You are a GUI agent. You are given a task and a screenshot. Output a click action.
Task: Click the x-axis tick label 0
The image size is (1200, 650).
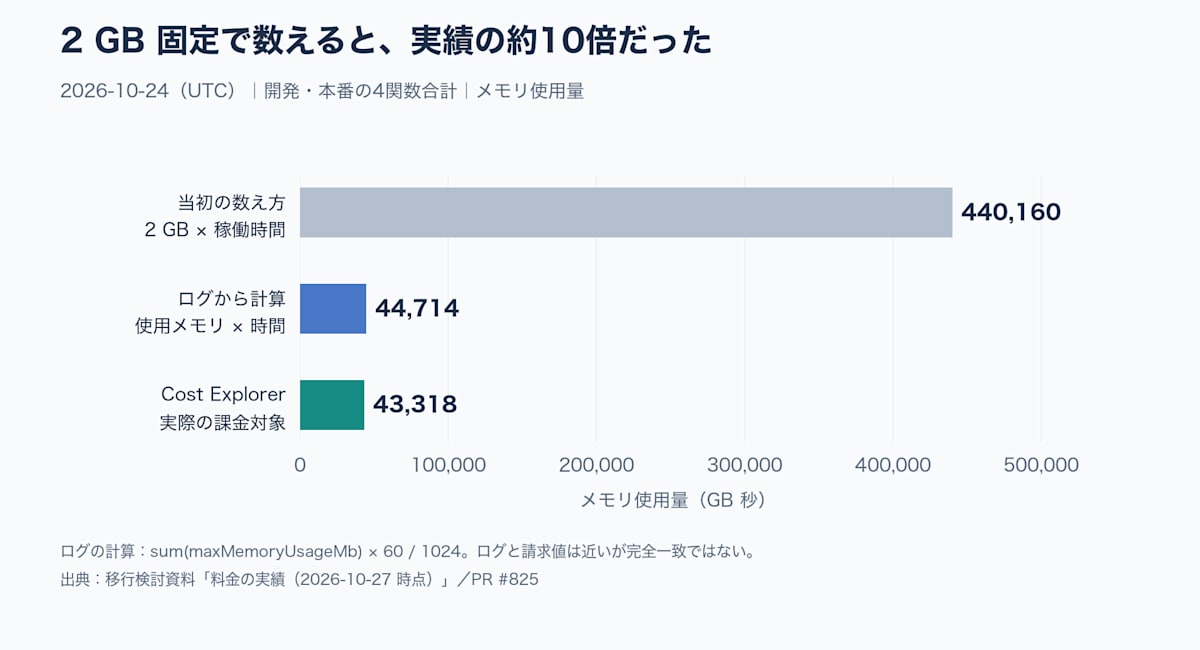click(x=300, y=465)
